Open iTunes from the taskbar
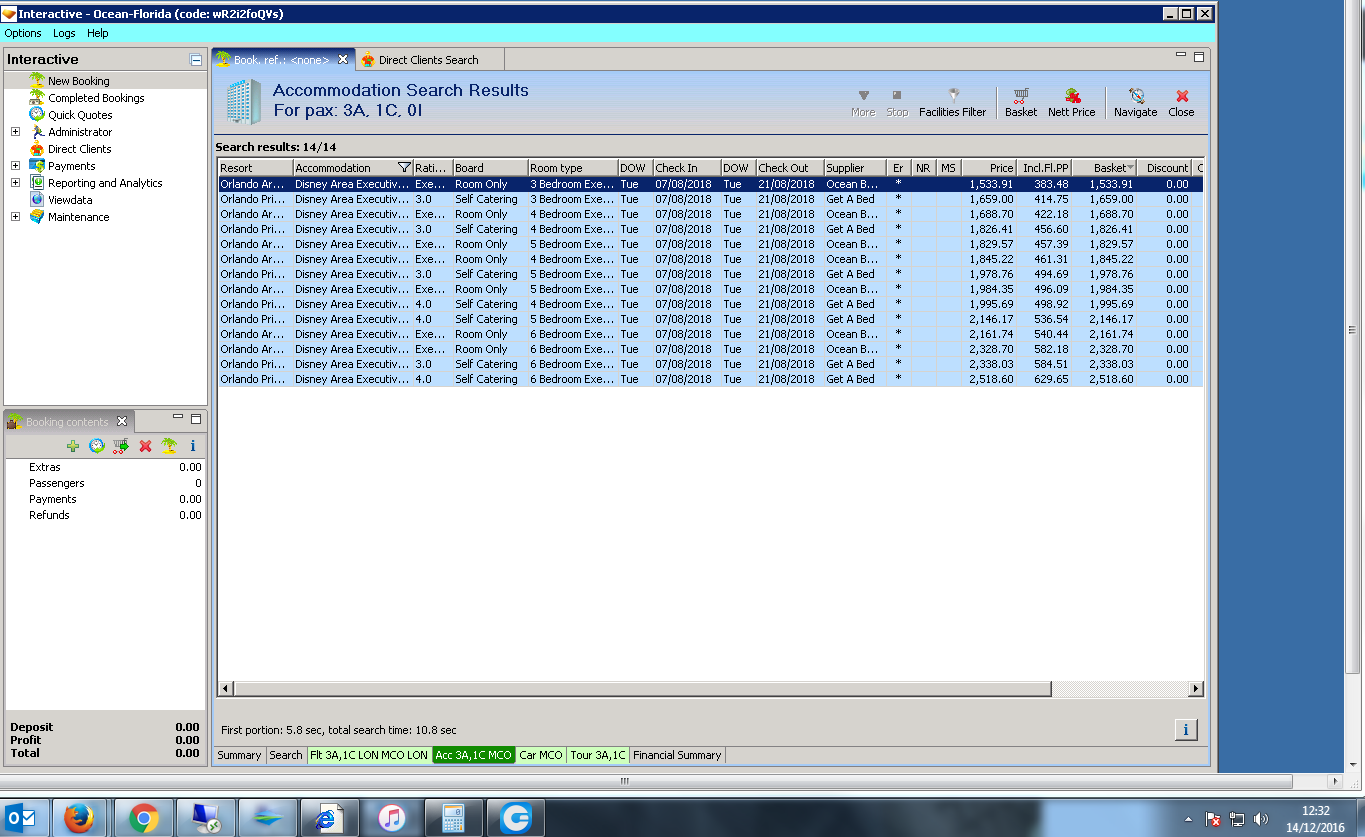 pos(392,819)
